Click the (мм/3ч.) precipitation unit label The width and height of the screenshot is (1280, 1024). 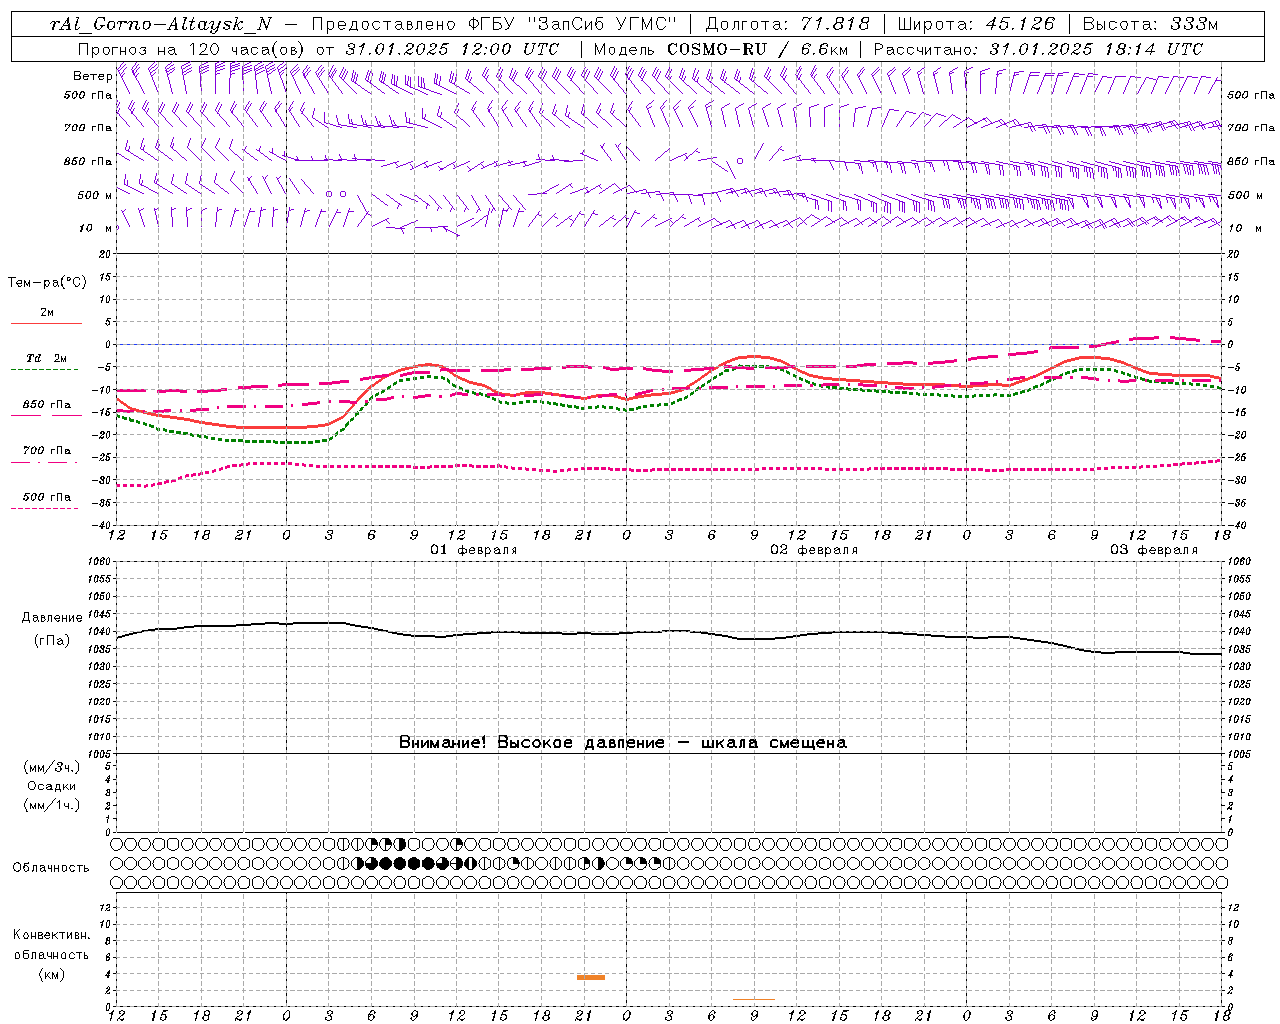(52, 768)
